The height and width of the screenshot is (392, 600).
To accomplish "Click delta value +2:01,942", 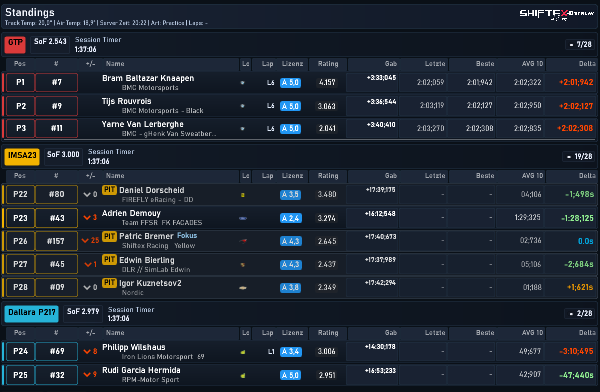I will coord(576,82).
